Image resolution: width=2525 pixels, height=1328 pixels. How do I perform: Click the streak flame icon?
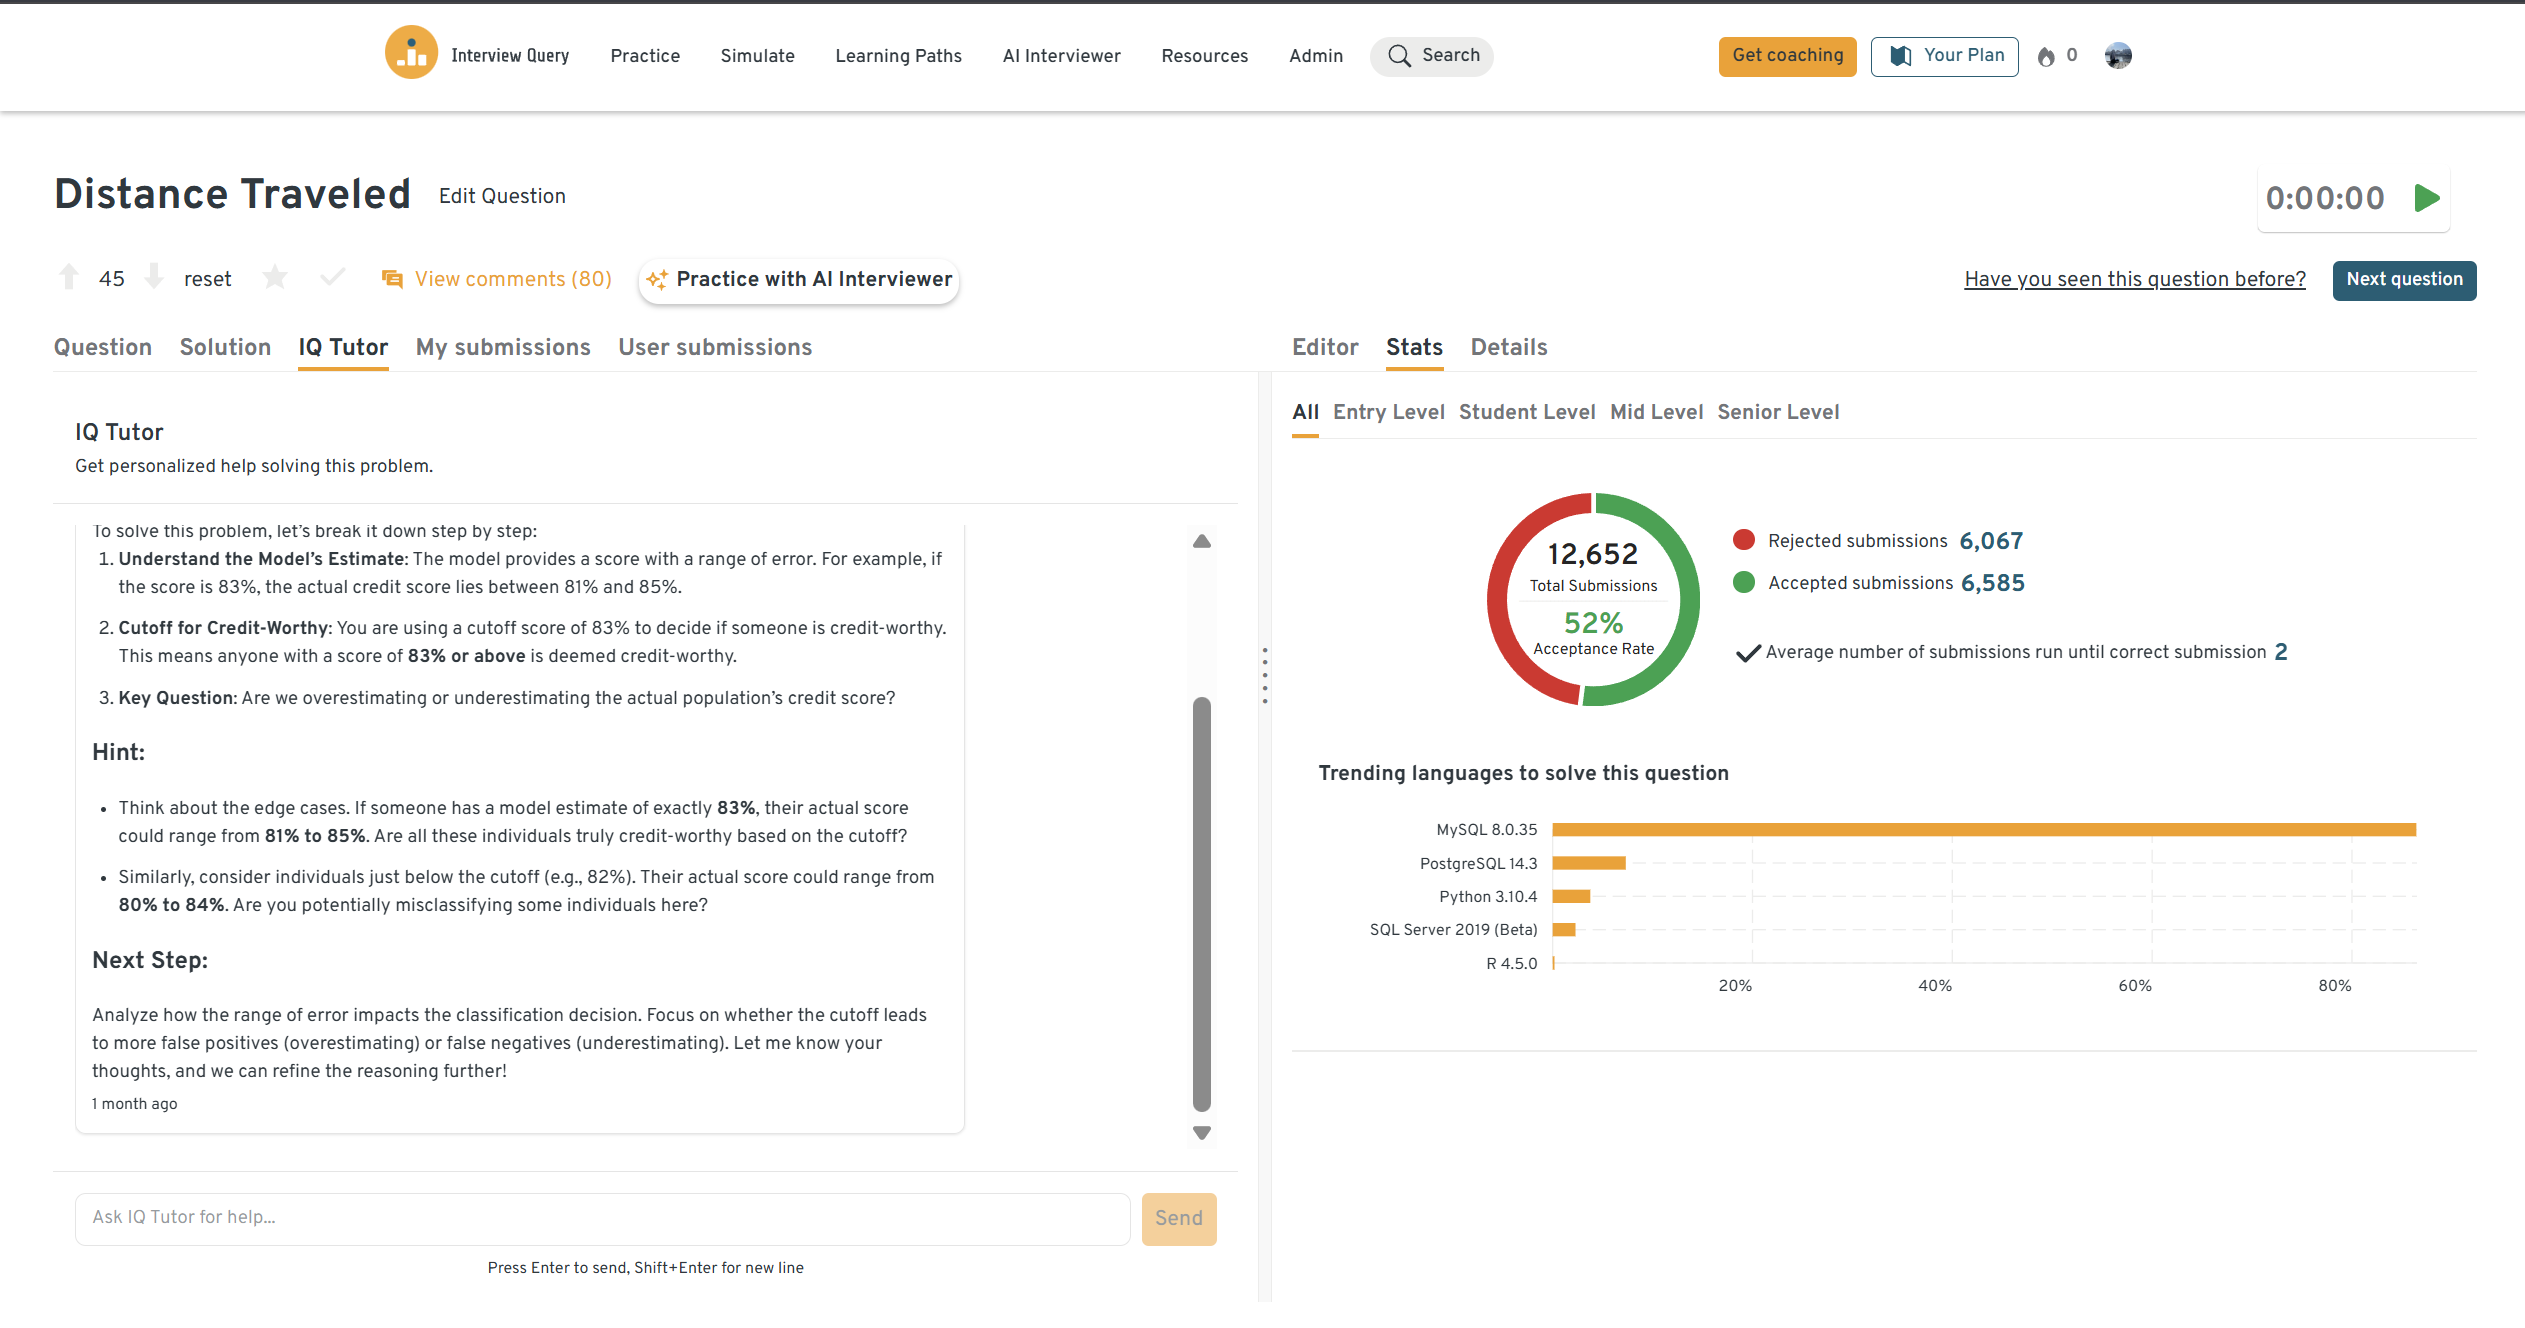point(2046,57)
